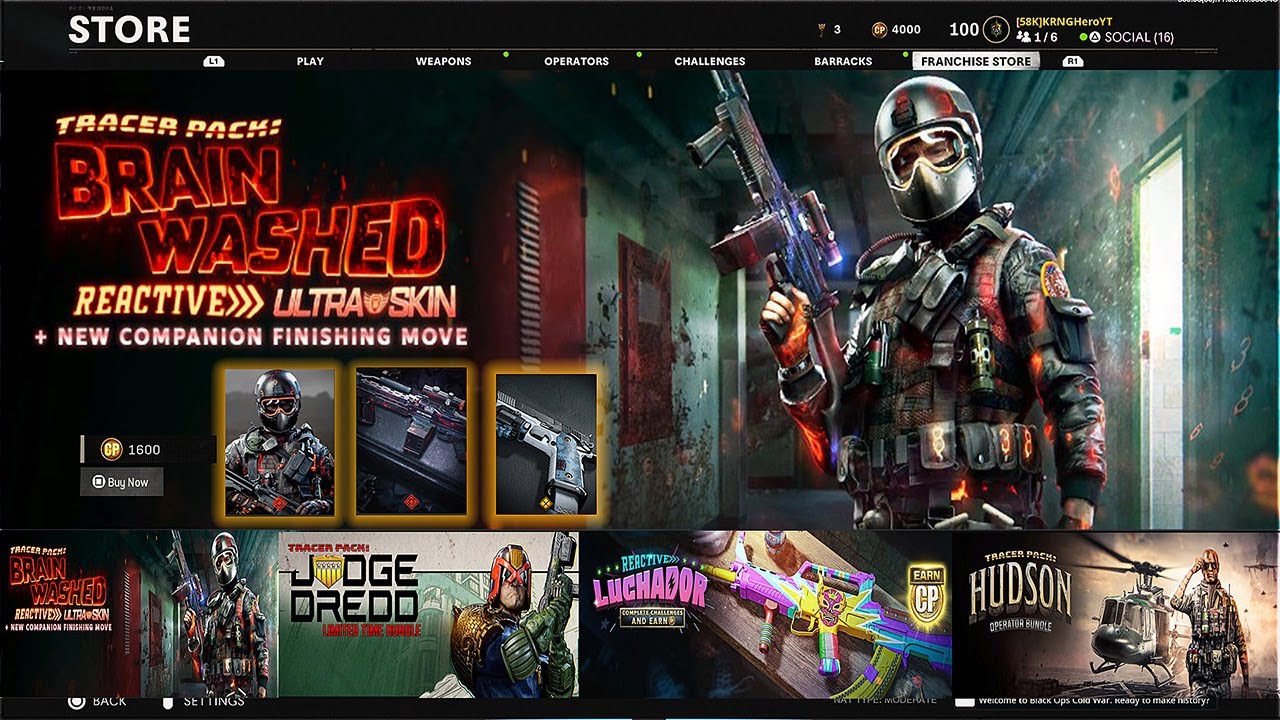The width and height of the screenshot is (1280, 720).
Task: Open the Judge Dredd limited time bundle
Action: tap(429, 614)
